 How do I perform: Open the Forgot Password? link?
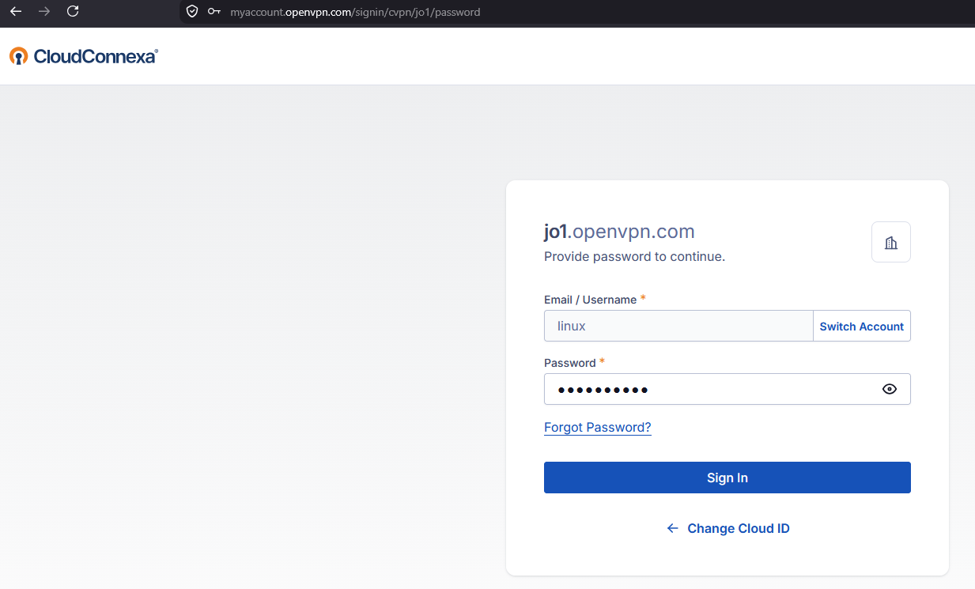point(597,427)
